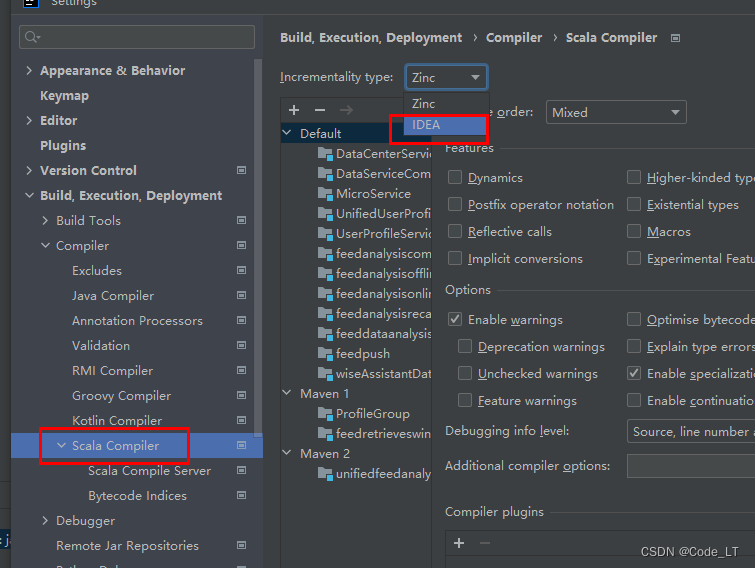Image resolution: width=755 pixels, height=568 pixels.
Task: Collapse Build, Execution, Deployment section
Action: coord(29,196)
